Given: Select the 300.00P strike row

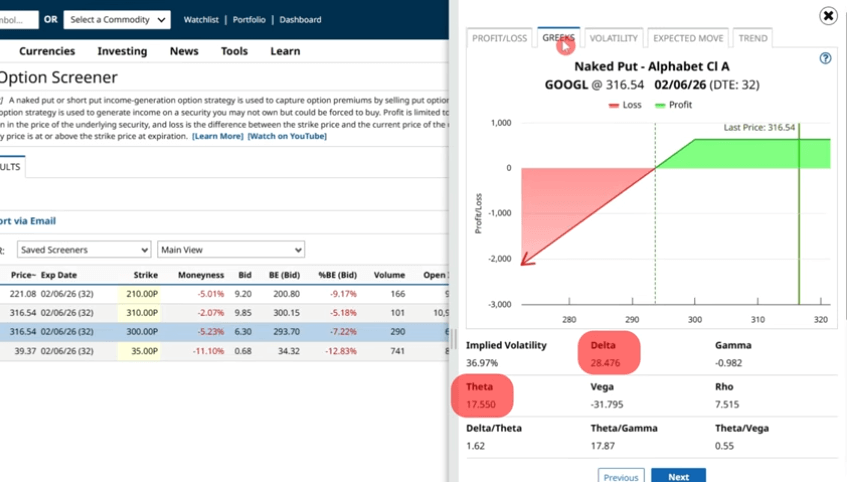Looking at the screenshot, I should (x=140, y=331).
